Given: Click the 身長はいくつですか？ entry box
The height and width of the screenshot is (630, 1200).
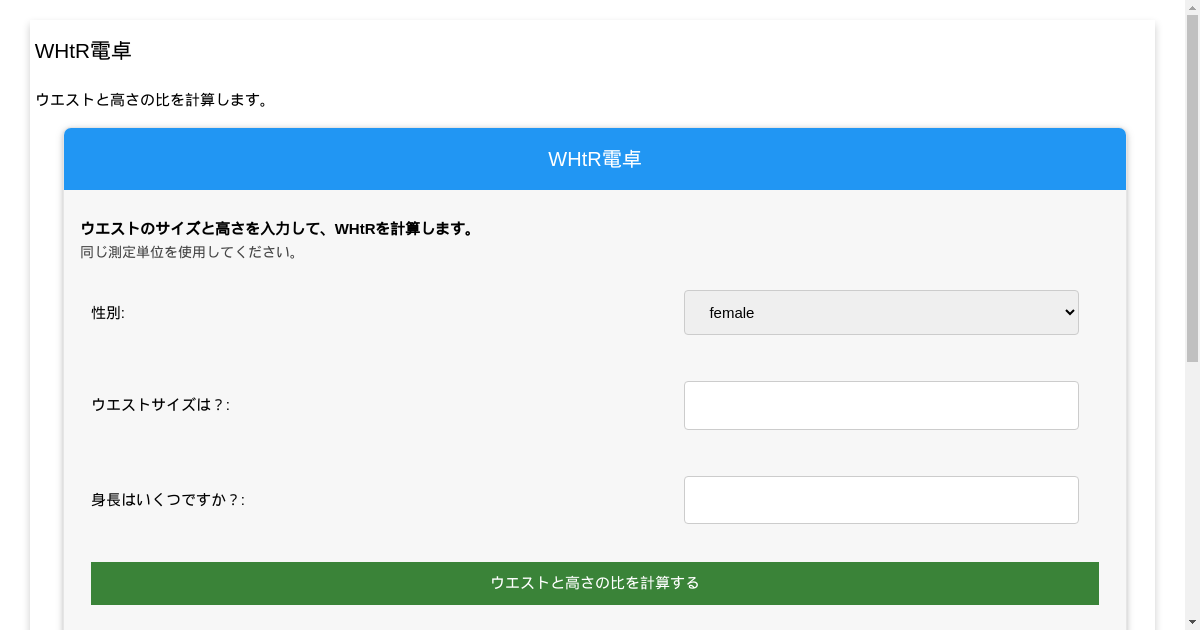Looking at the screenshot, I should 881,499.
